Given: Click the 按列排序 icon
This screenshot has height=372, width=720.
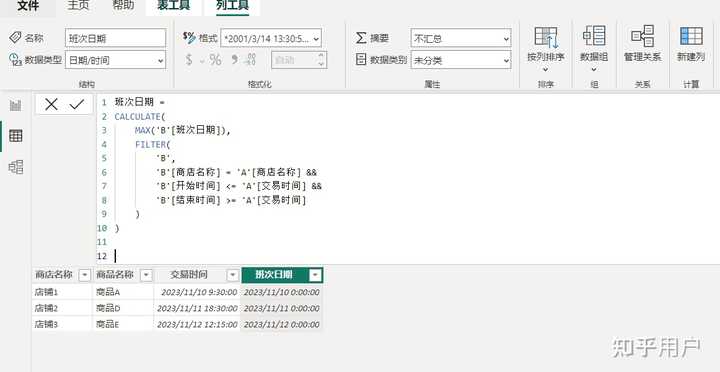Looking at the screenshot, I should coord(546,37).
